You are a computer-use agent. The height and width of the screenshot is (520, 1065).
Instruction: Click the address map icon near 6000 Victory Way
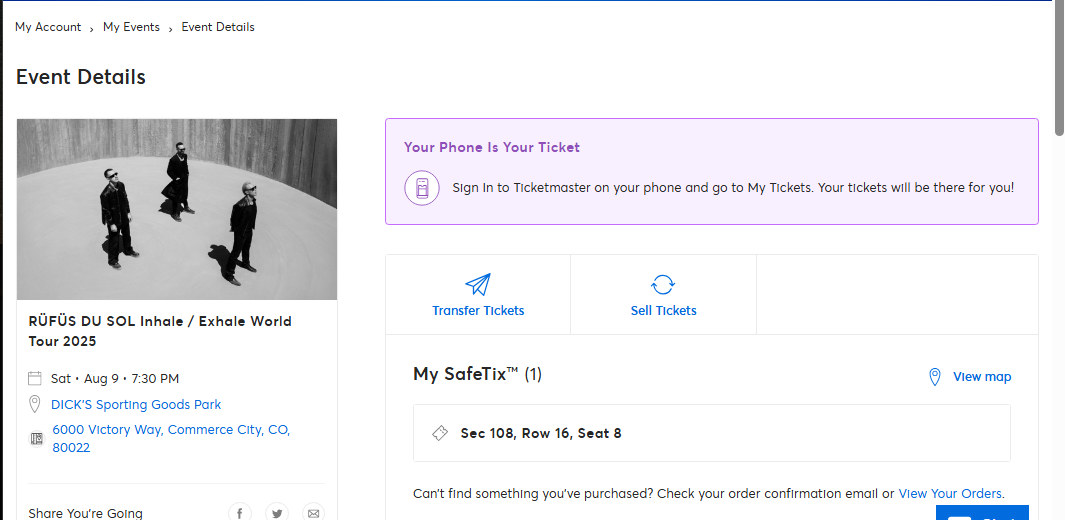[36, 439]
